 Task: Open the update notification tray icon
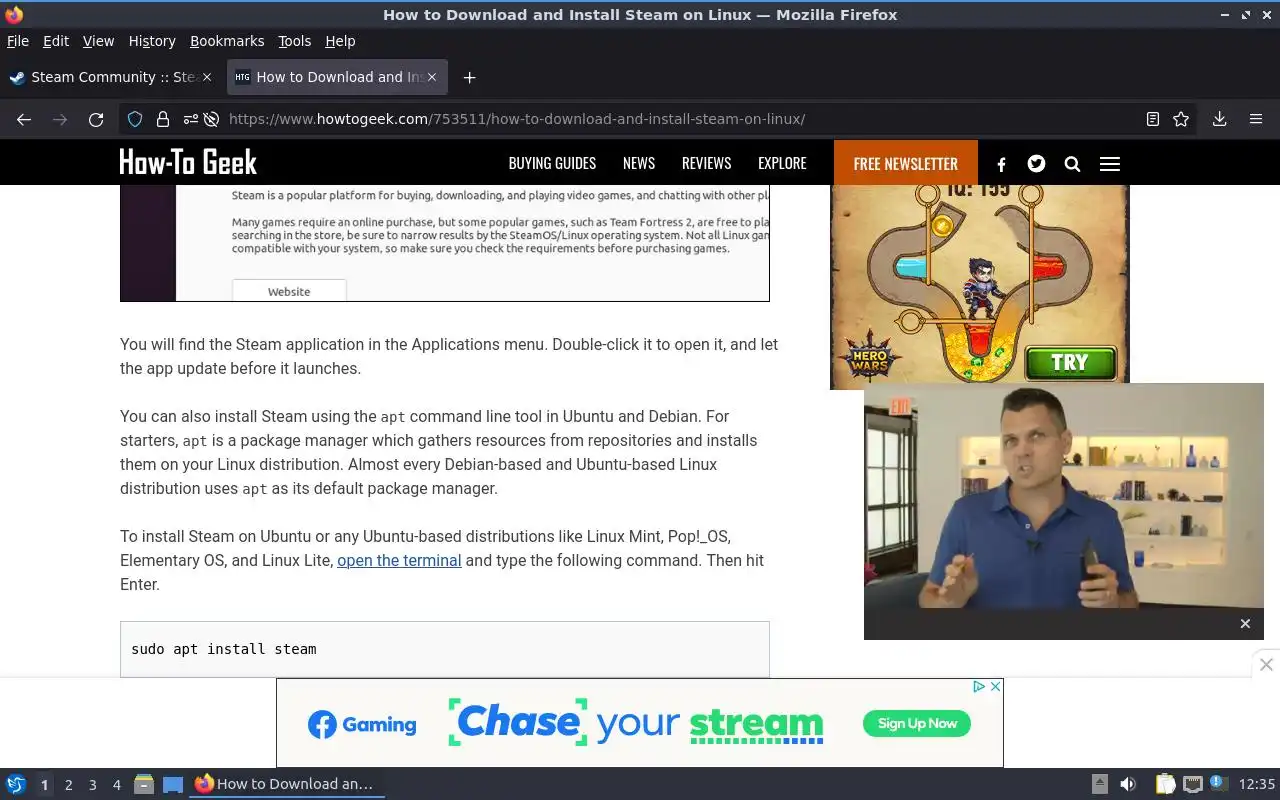click(x=1217, y=783)
